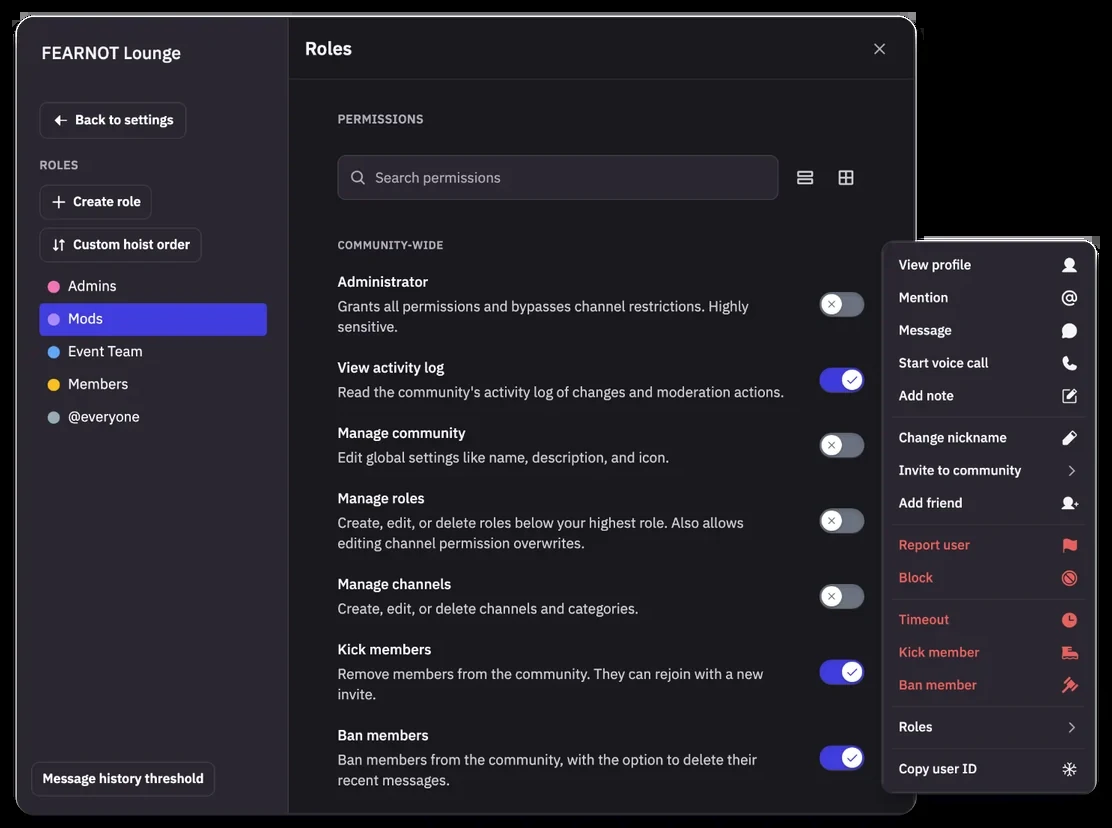Expand the Invite to community submenu arrow
1112x828 pixels.
pos(1072,471)
